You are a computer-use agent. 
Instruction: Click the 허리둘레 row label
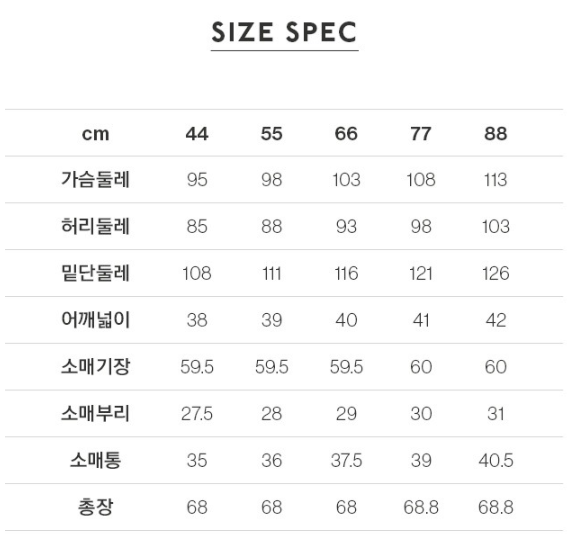tap(95, 226)
